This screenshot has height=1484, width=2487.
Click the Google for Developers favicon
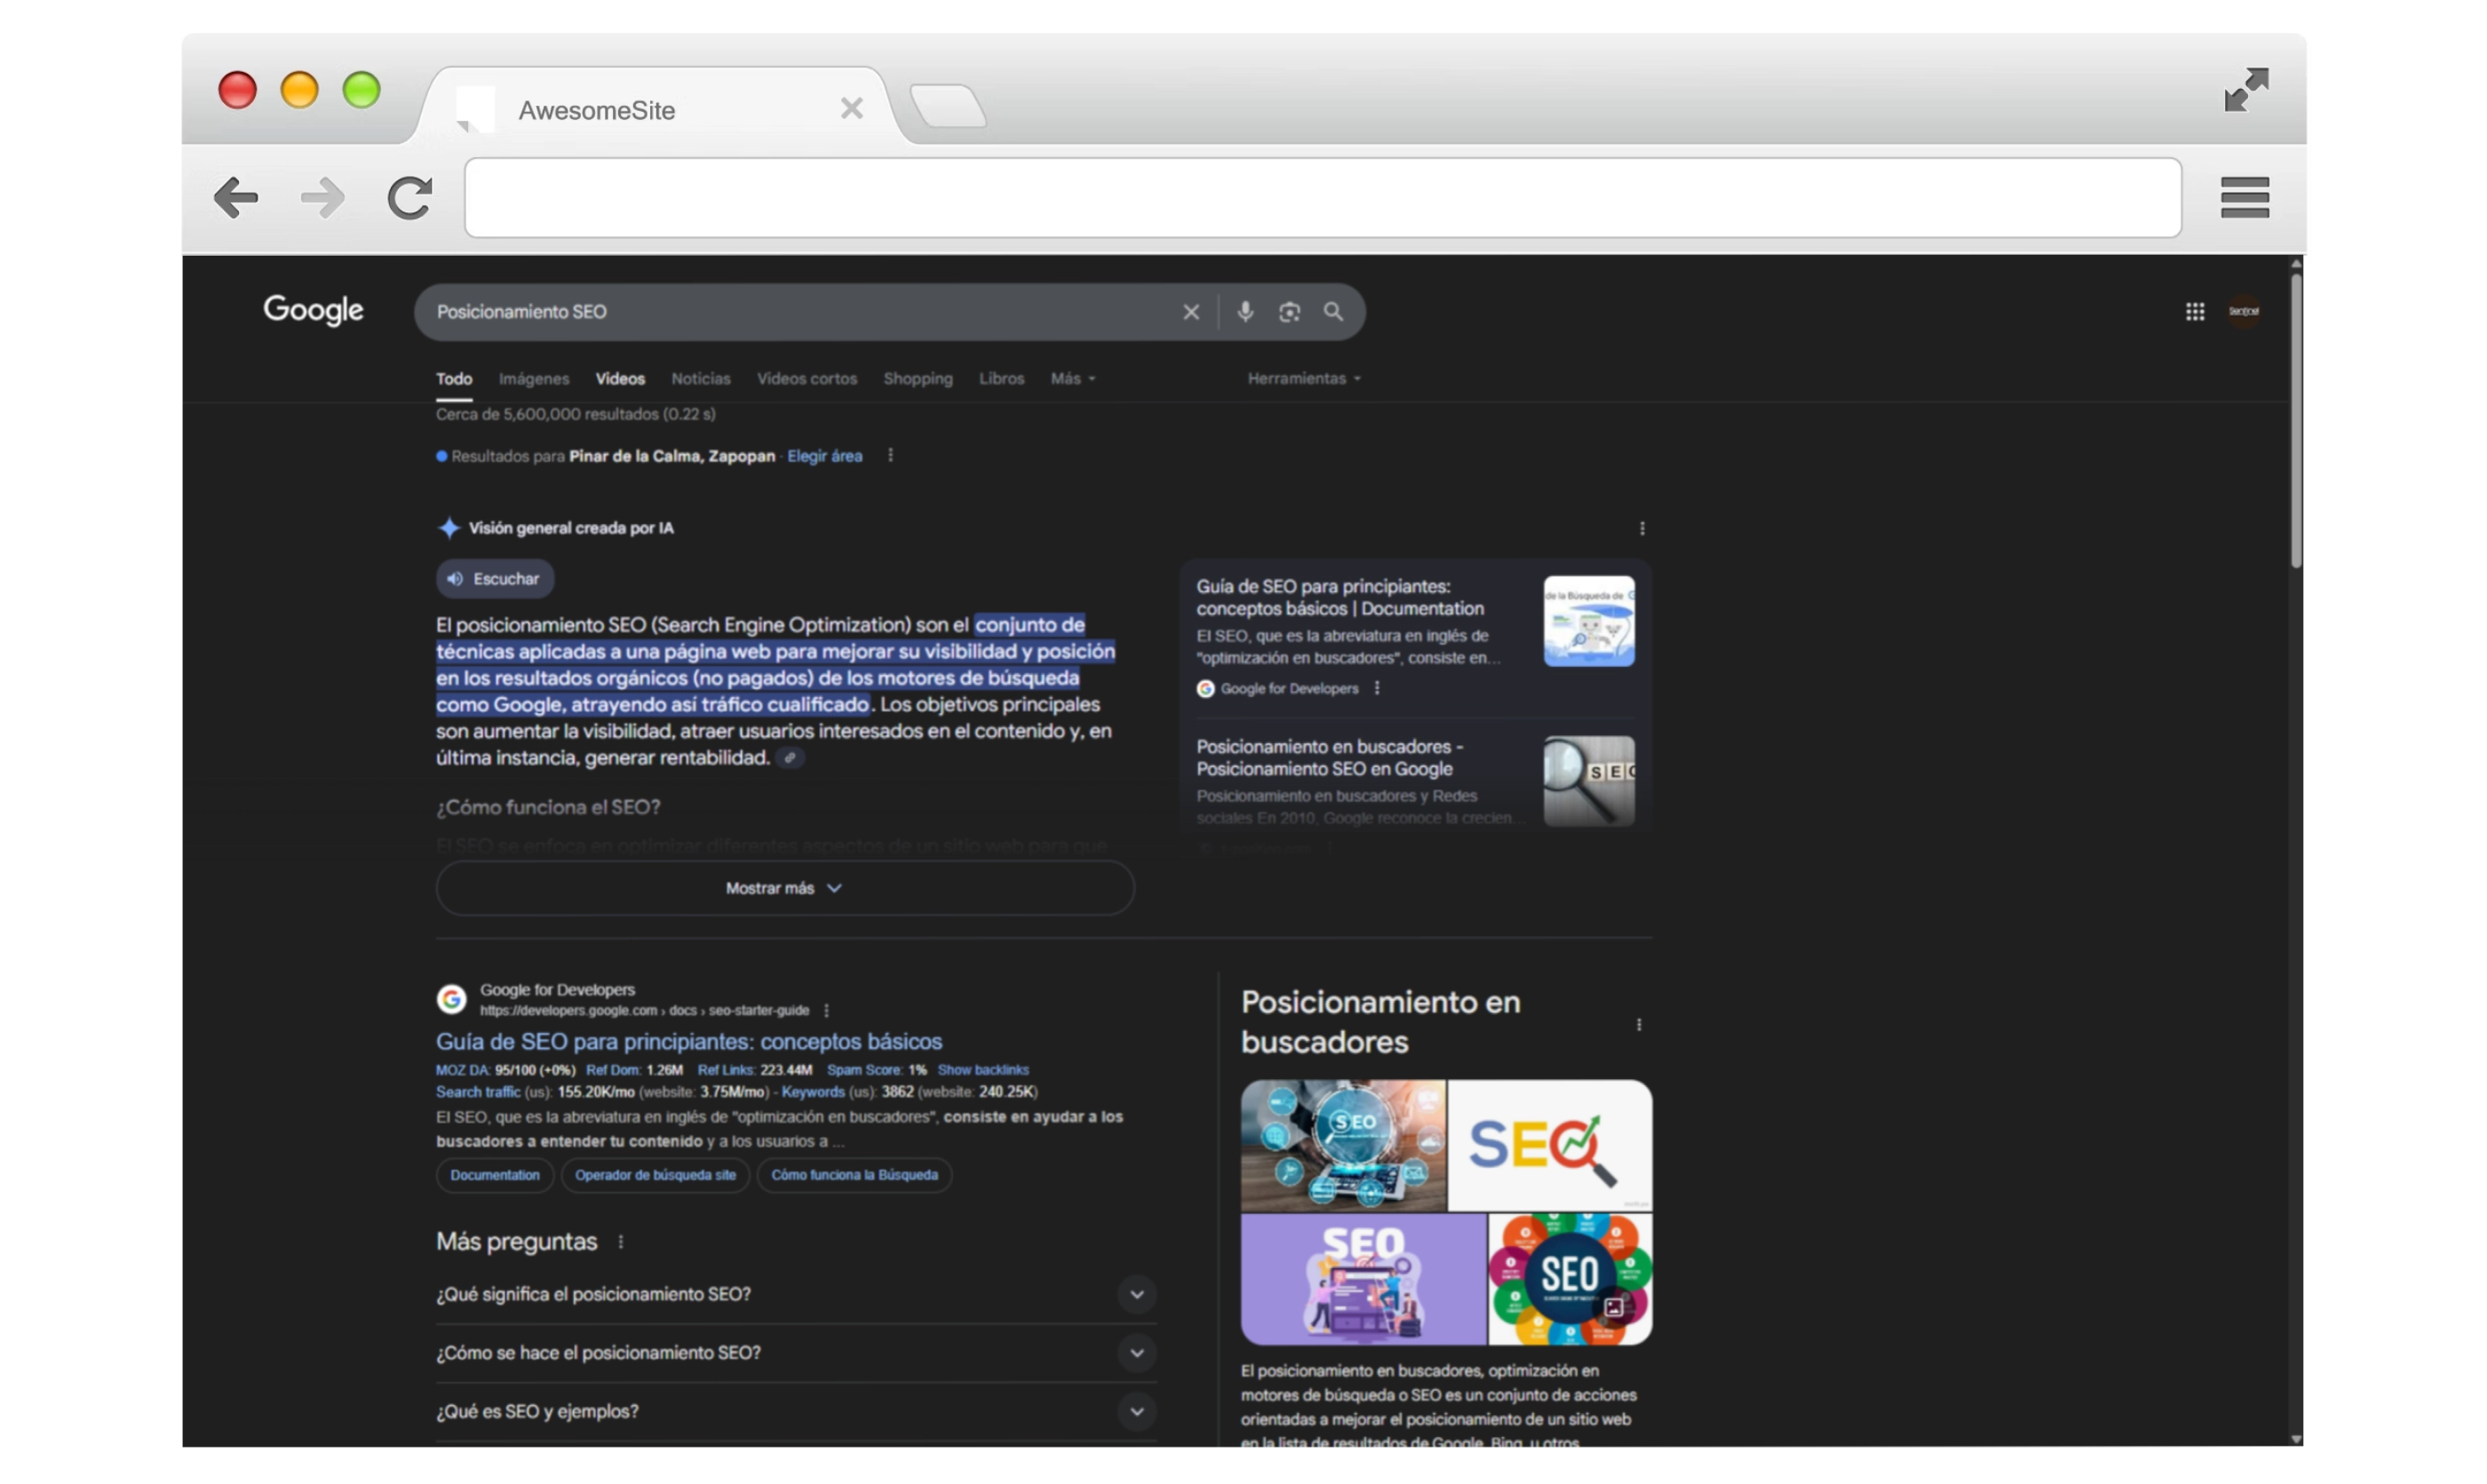click(451, 999)
